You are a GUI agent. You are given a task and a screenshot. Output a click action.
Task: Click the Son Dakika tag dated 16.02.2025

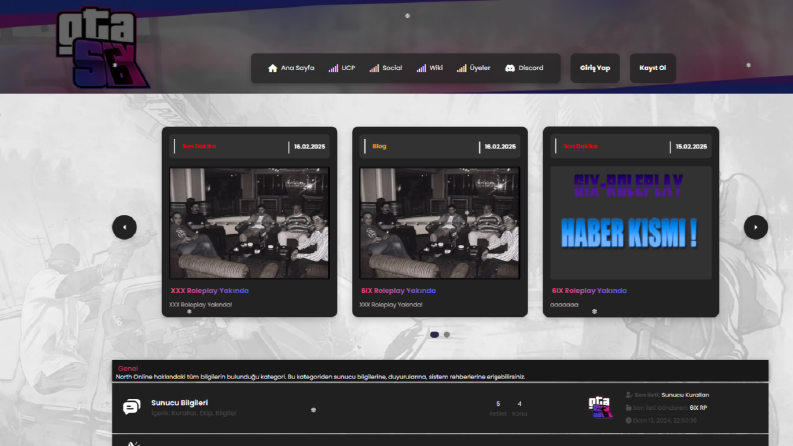(x=199, y=146)
